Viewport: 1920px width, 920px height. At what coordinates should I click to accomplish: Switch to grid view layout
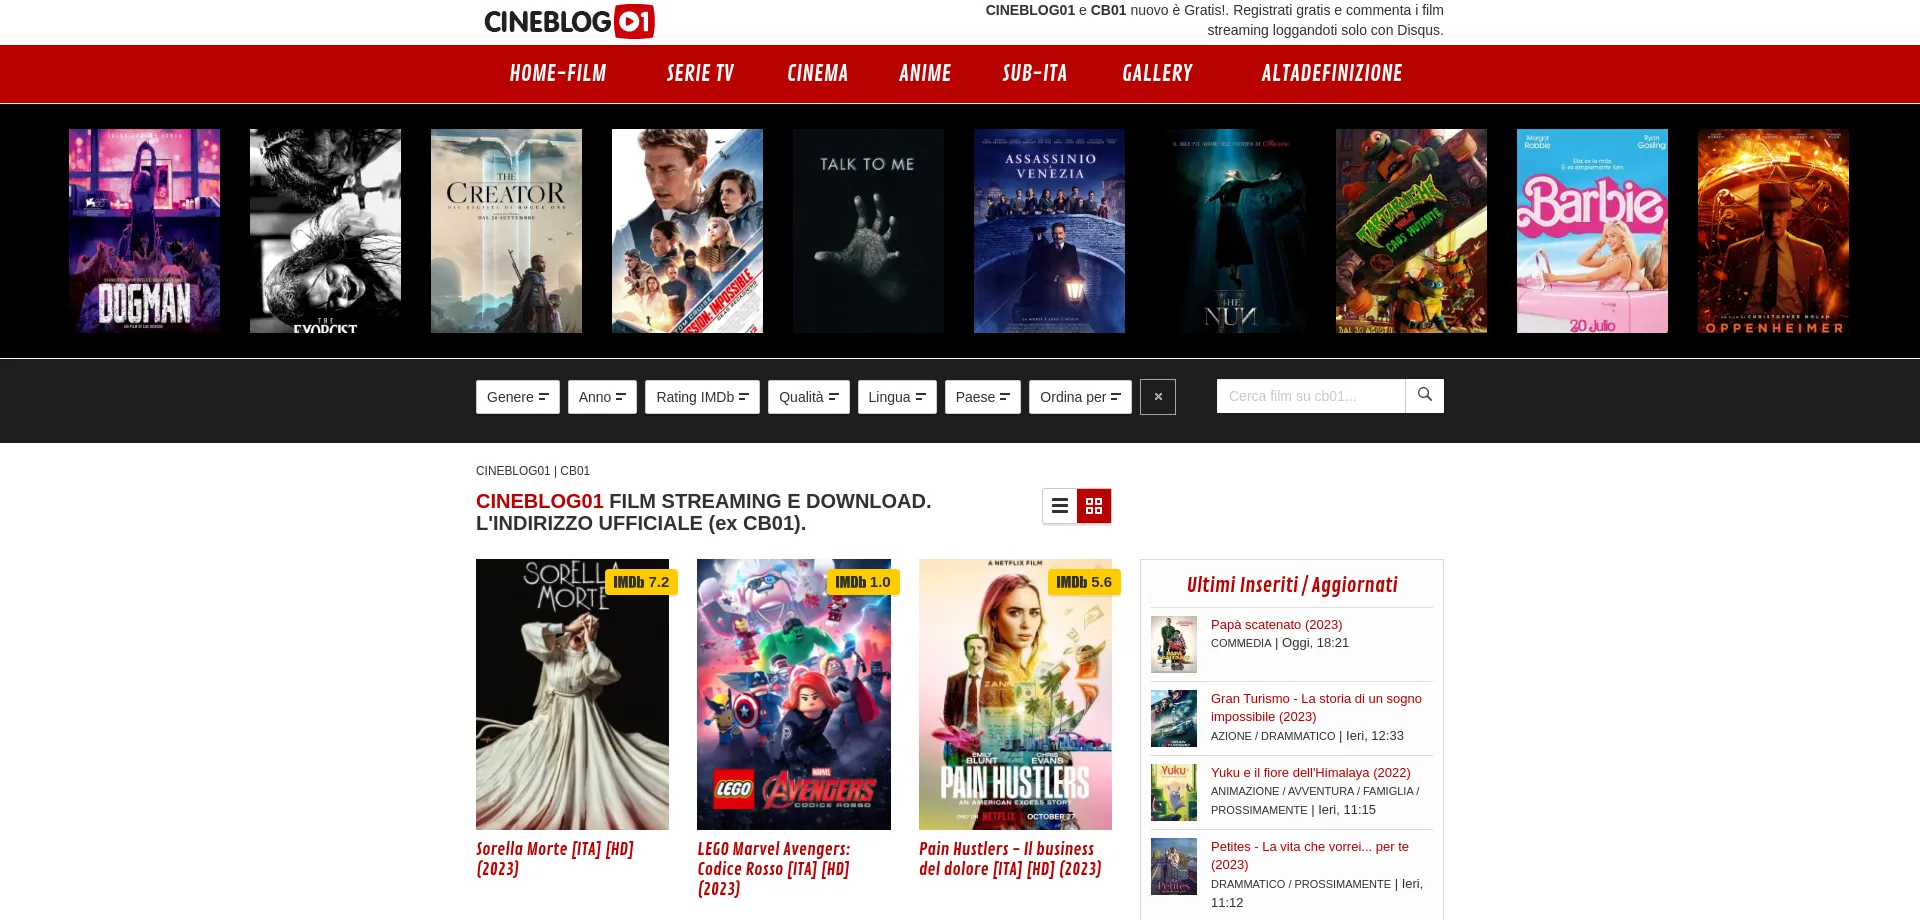pyautogui.click(x=1094, y=506)
